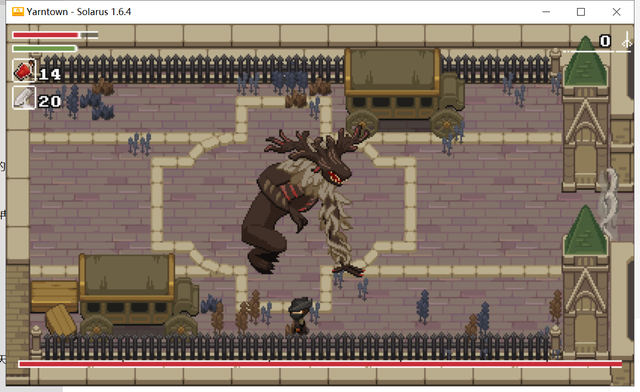Minimize the Yarntown window
The width and height of the screenshot is (640, 392).
[x=546, y=12]
